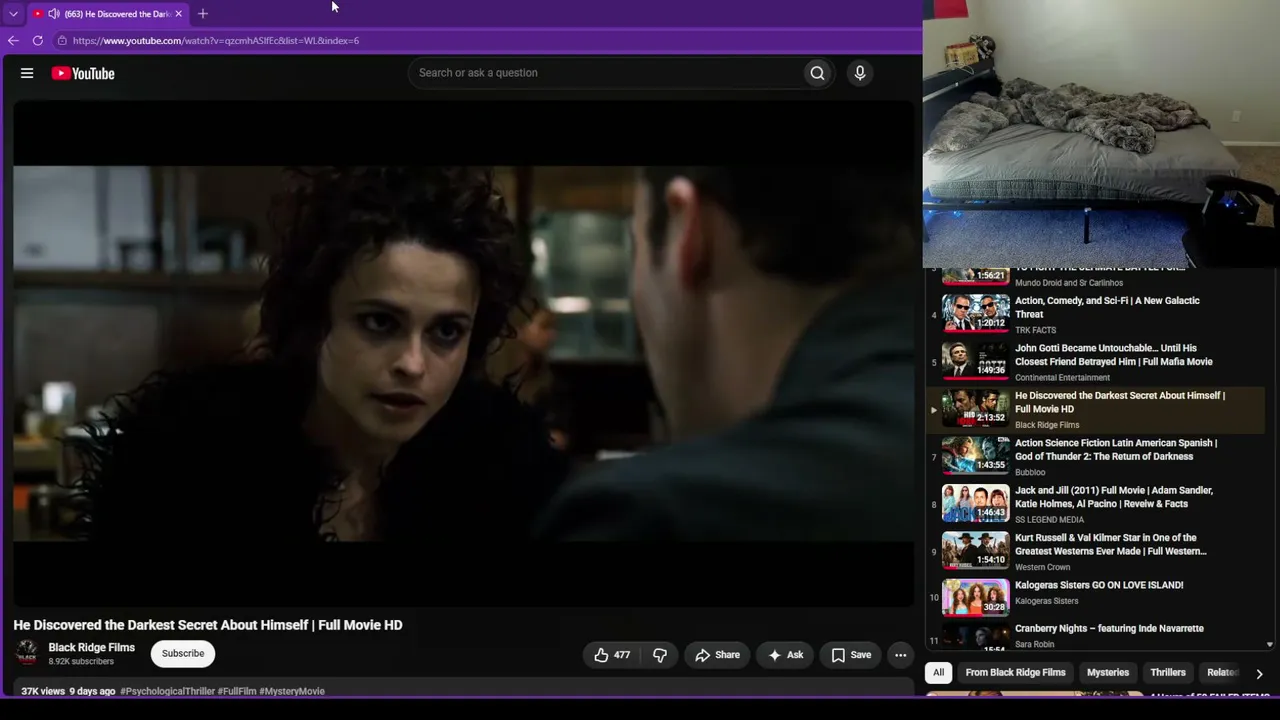
Task: Select the Mysteries chip
Action: click(1108, 673)
